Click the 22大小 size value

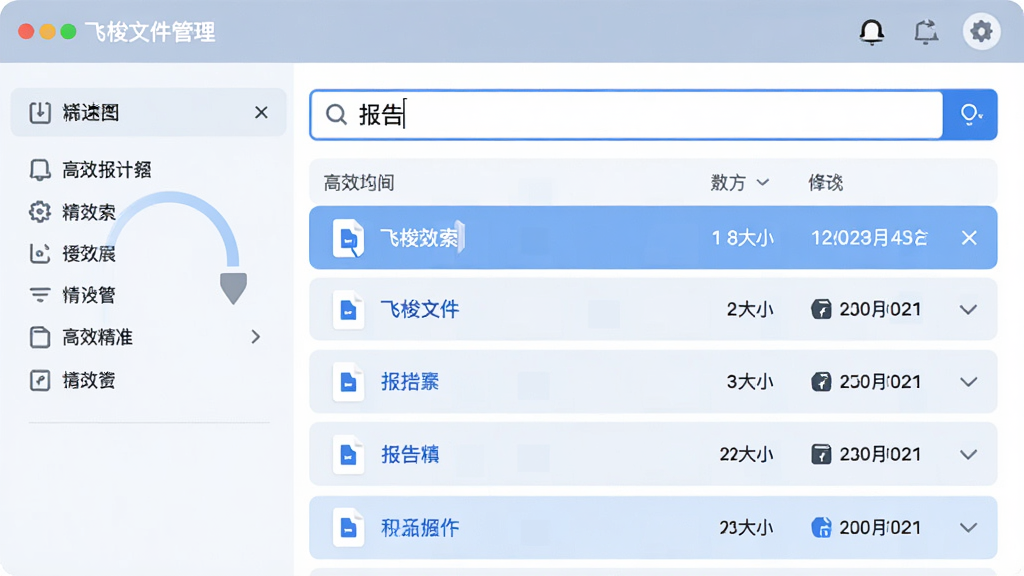point(746,454)
